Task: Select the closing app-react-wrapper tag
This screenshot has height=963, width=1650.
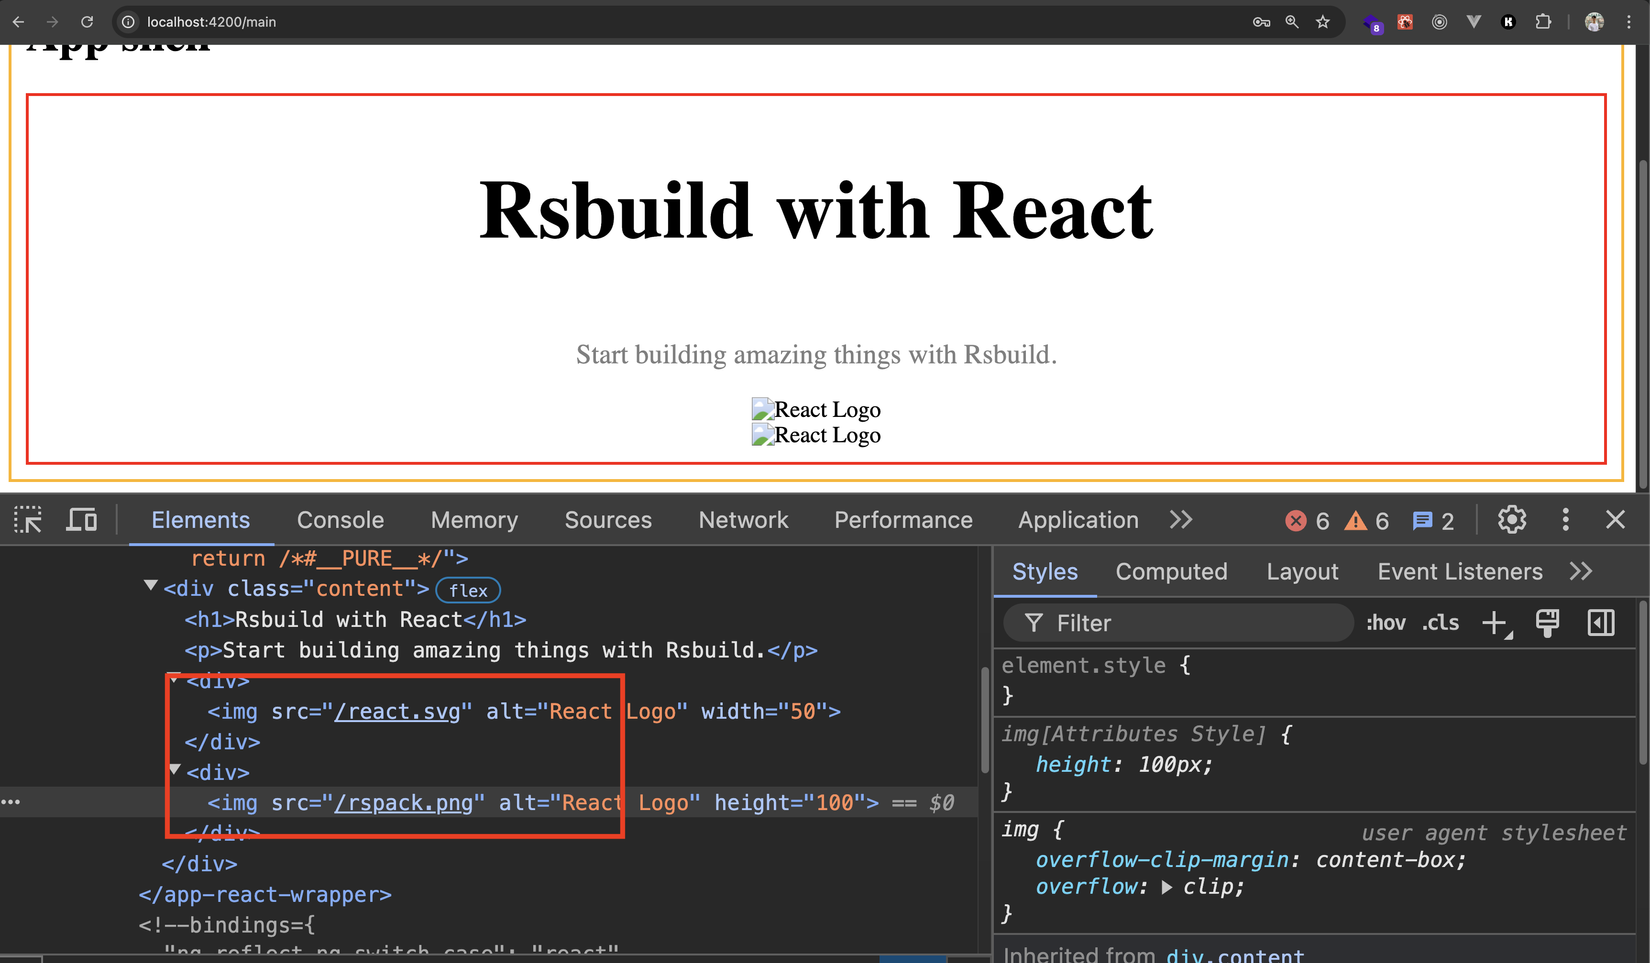Action: pos(265,895)
